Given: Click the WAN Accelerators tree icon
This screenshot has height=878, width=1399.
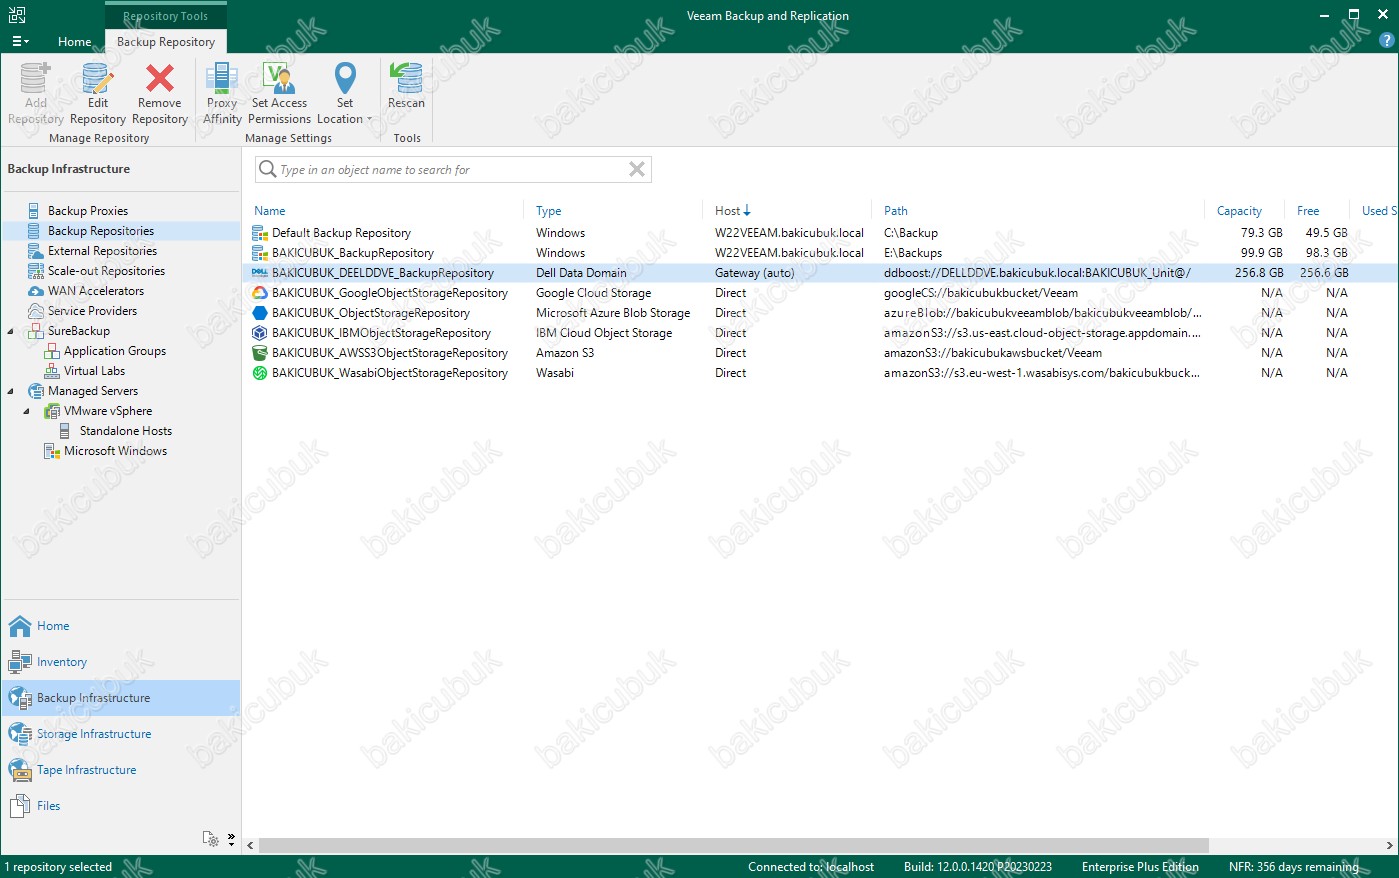Looking at the screenshot, I should (36, 291).
